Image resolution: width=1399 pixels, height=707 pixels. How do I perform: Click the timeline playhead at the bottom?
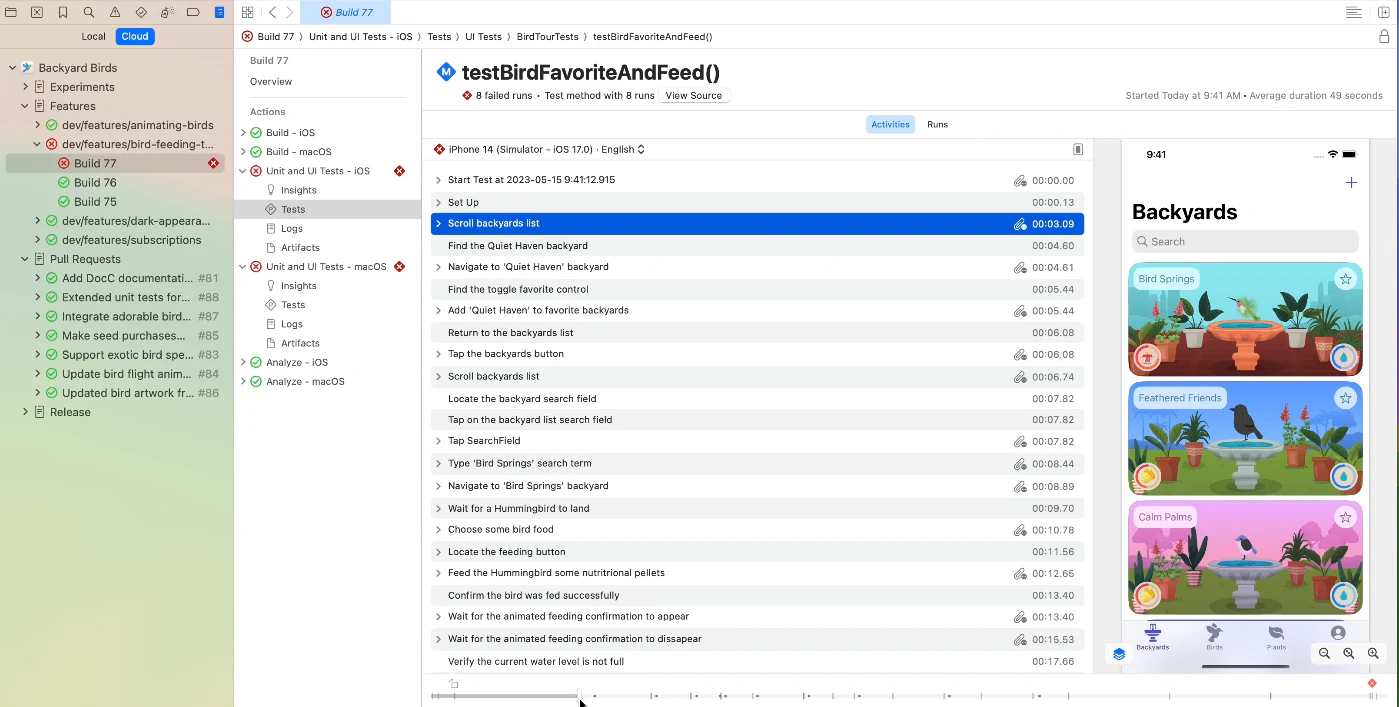(580, 697)
